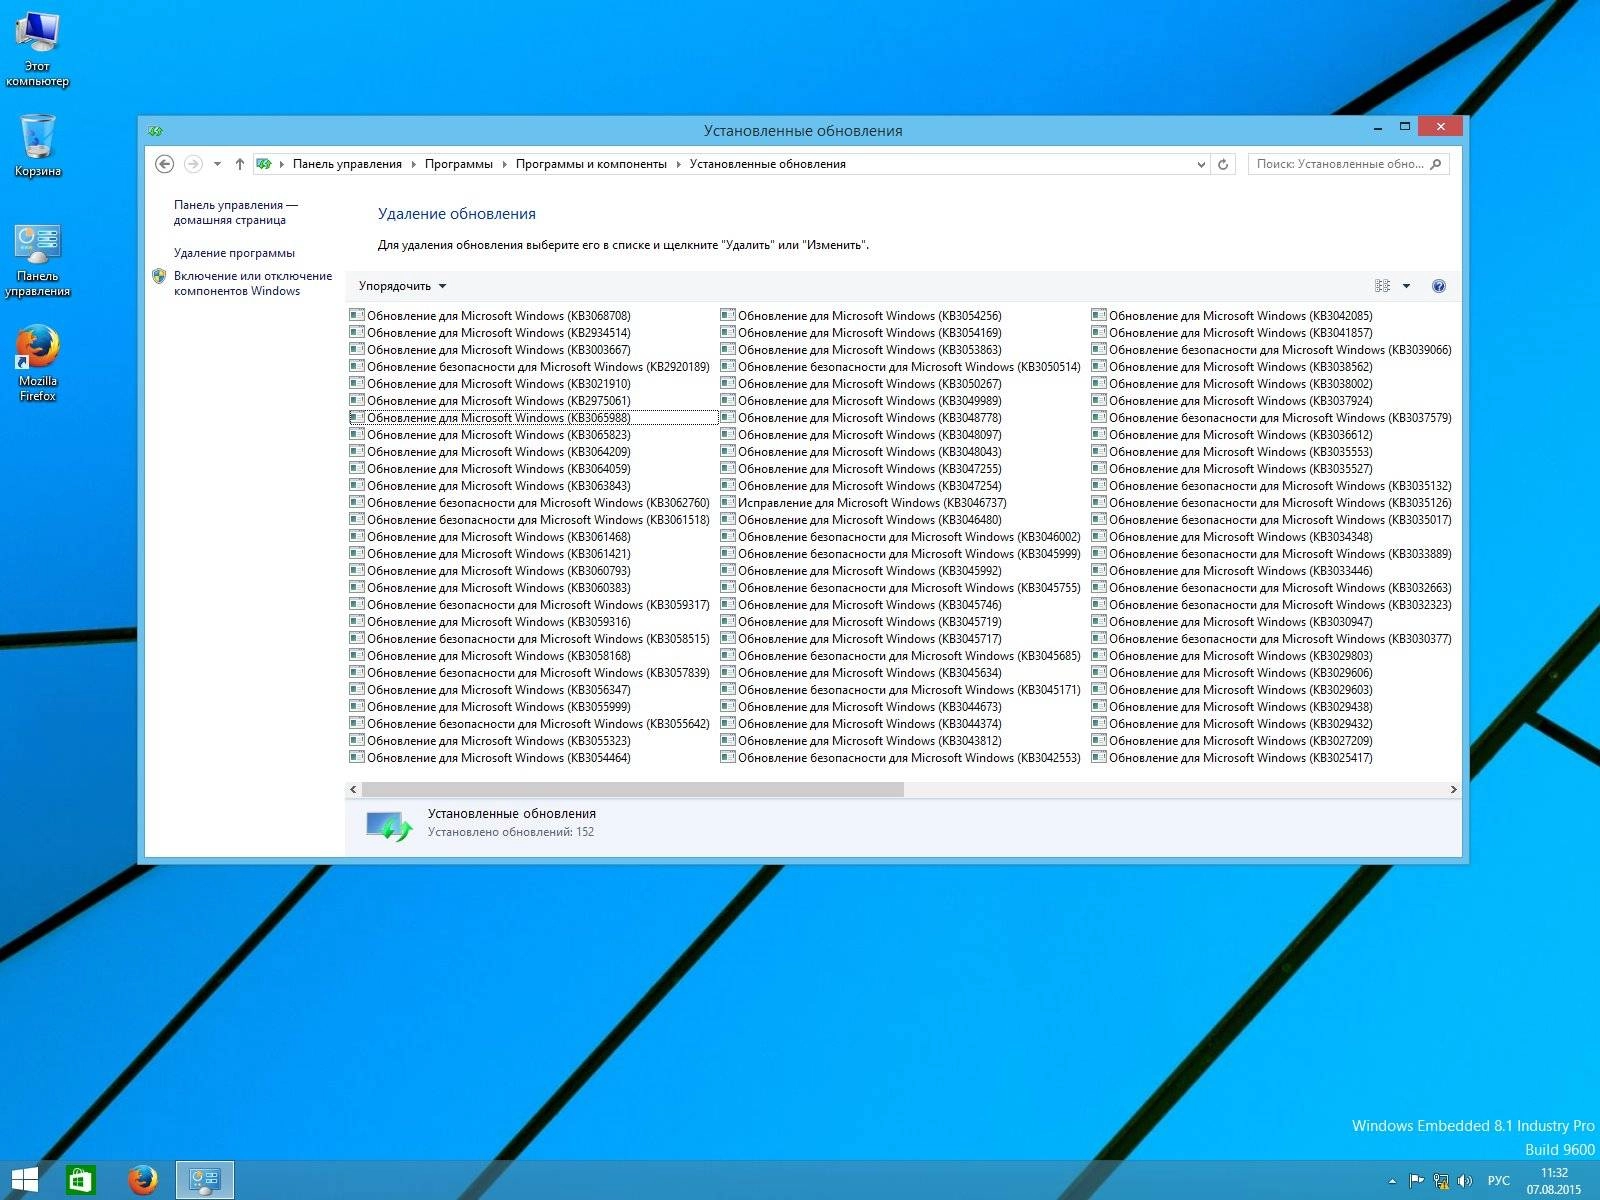Click the icon of update KB3042085
Image resolution: width=1600 pixels, height=1200 pixels.
click(1099, 315)
